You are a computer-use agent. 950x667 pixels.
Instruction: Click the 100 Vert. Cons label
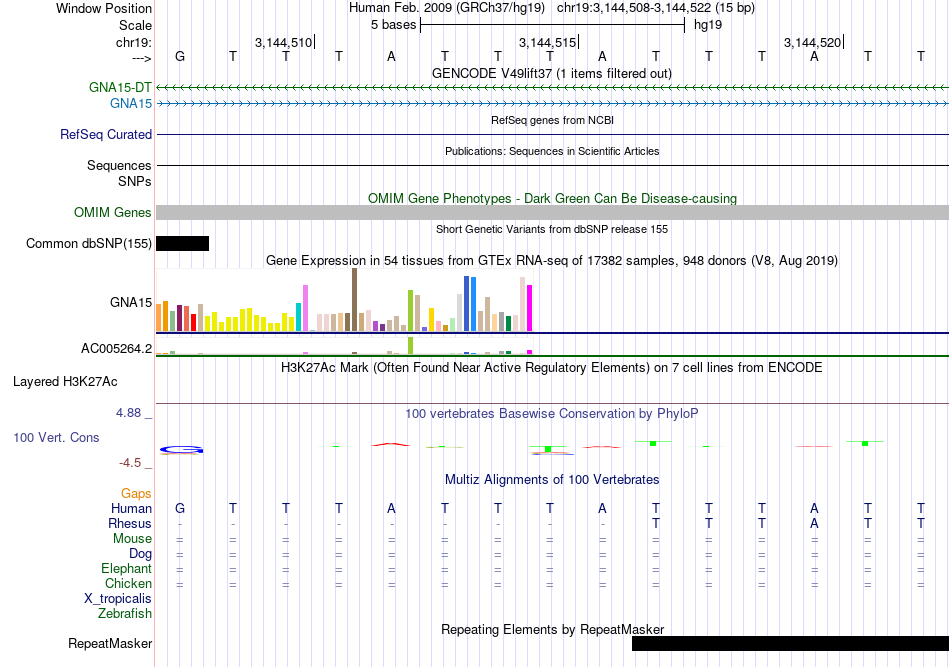coord(56,437)
